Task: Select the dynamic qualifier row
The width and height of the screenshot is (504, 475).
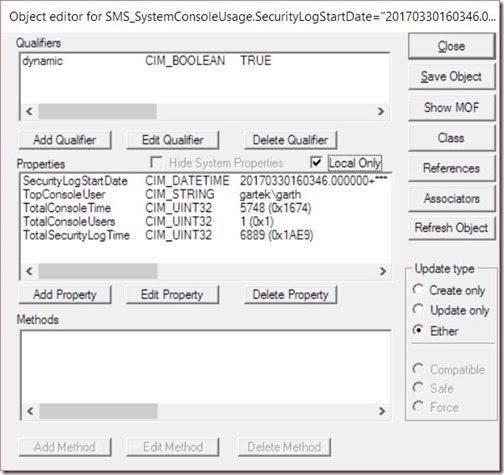Action: click(205, 61)
